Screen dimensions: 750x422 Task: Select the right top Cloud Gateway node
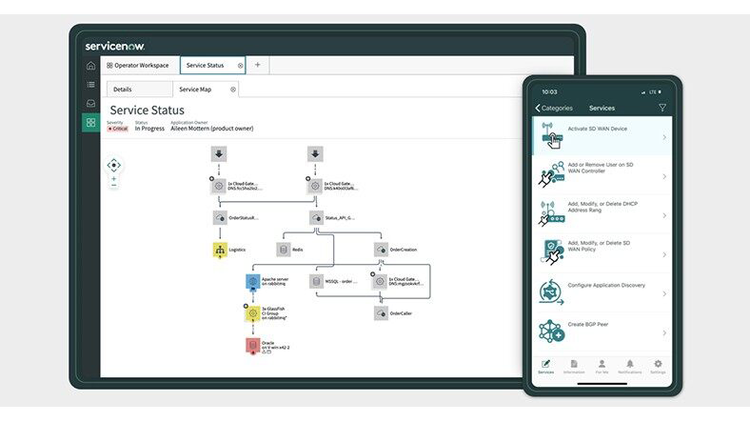coord(315,186)
